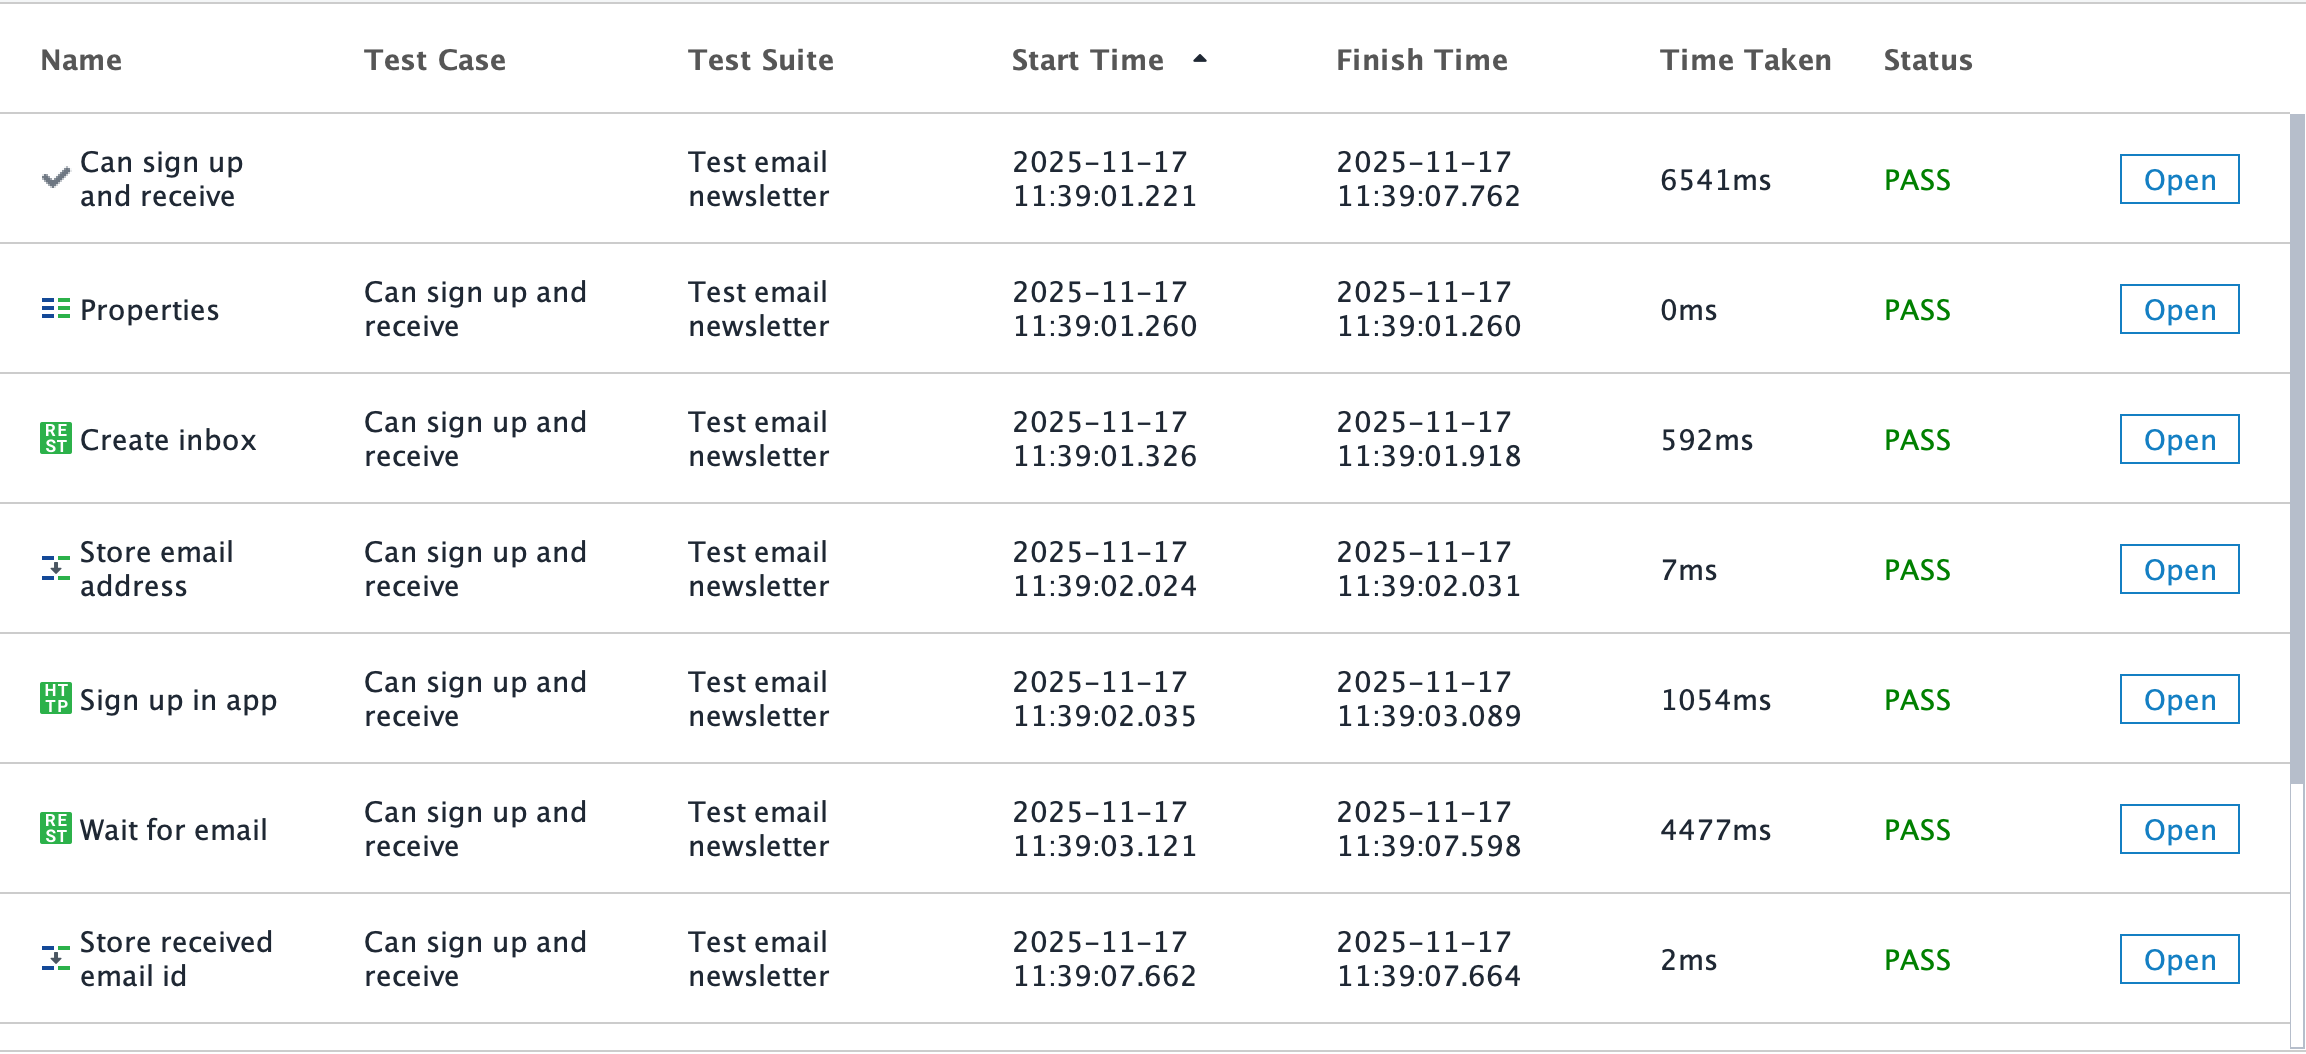Image resolution: width=2306 pixels, height=1054 pixels.
Task: Click the REST icon for Create inbox
Action: pos(55,438)
